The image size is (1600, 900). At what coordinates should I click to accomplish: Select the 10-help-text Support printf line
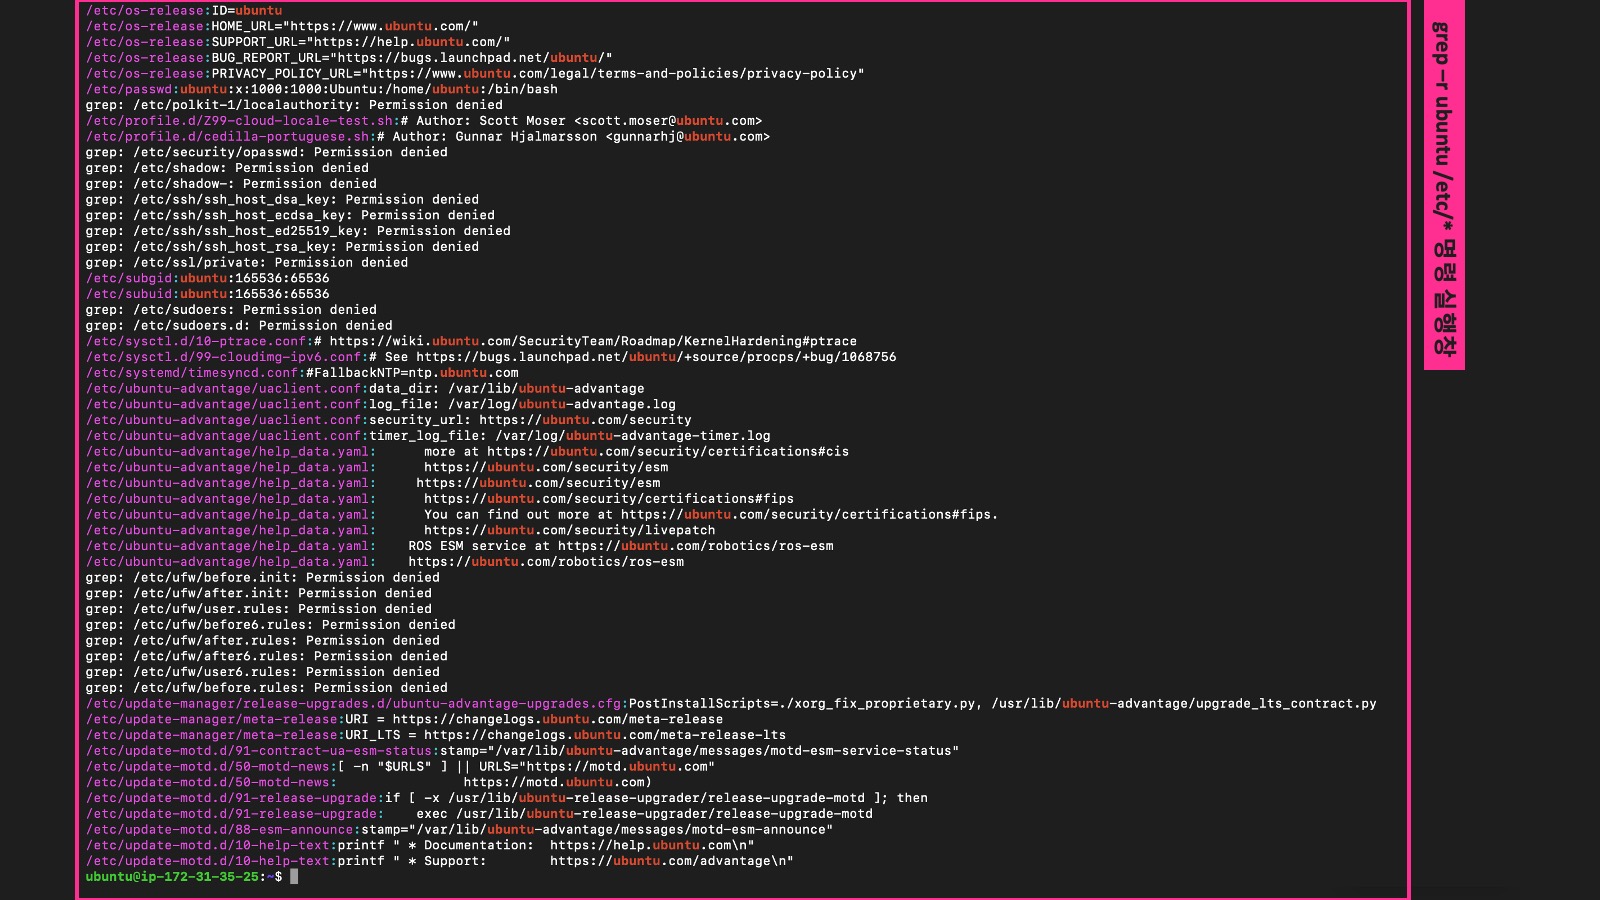[440, 861]
